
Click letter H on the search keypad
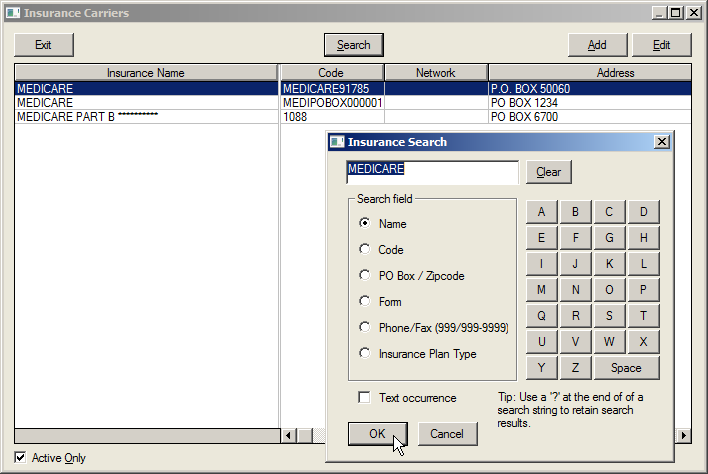pos(643,238)
